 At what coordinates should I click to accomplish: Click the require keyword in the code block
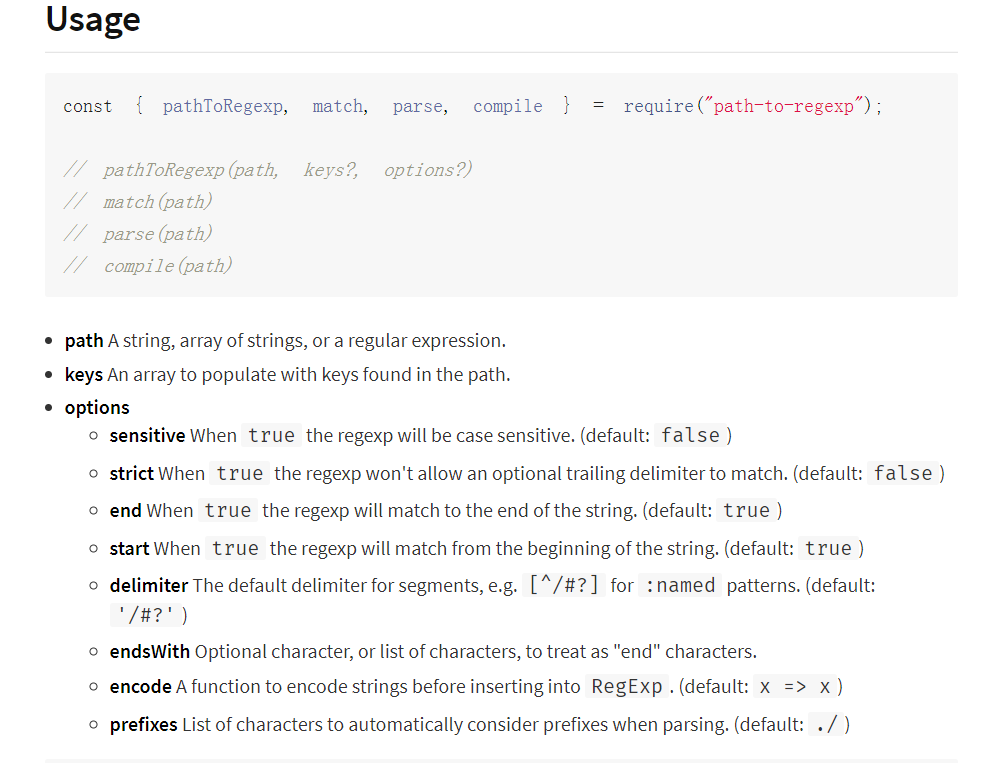click(659, 106)
